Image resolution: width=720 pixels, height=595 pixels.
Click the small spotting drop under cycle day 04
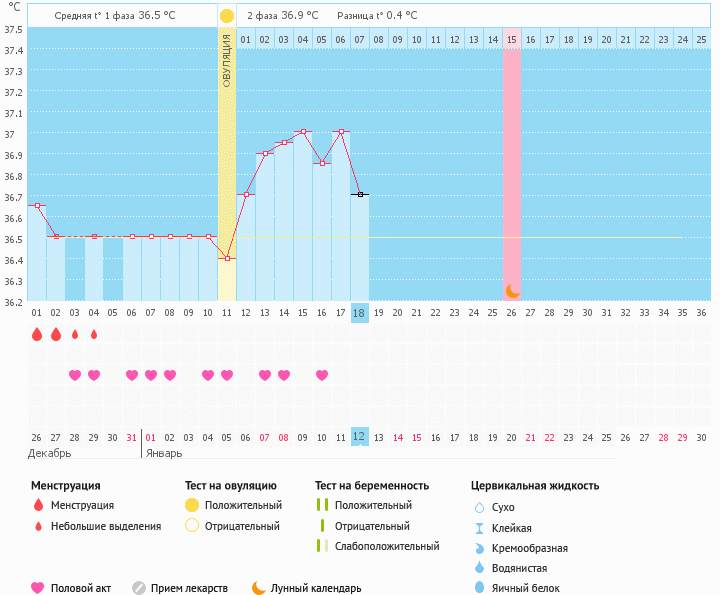94,334
